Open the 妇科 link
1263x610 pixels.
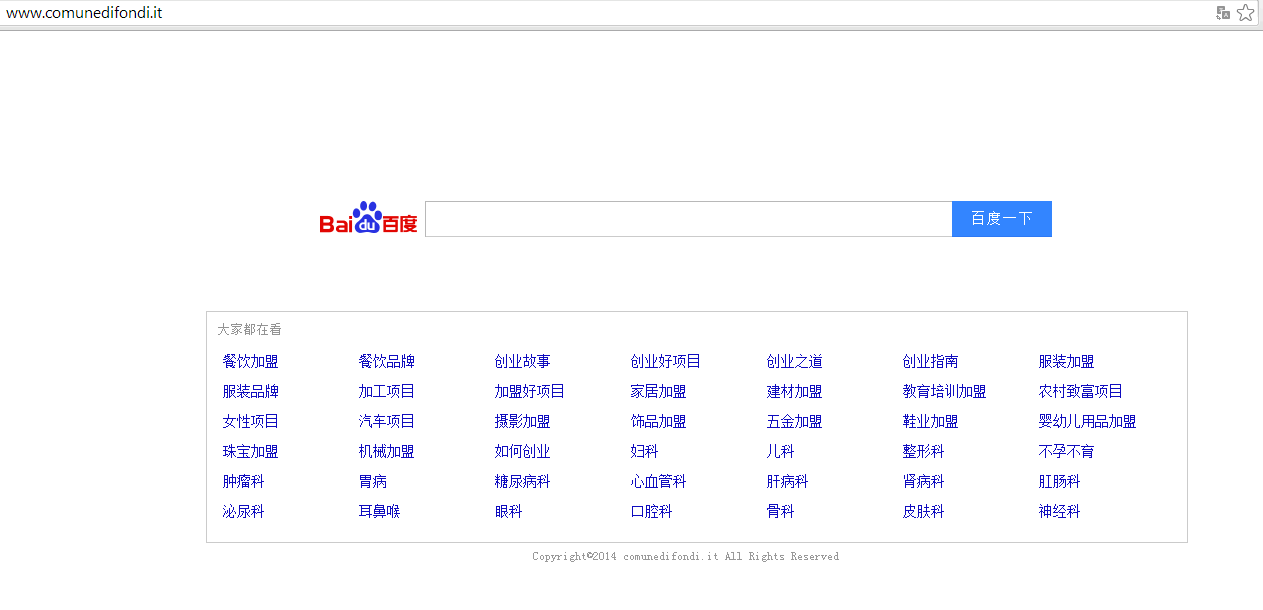(645, 452)
